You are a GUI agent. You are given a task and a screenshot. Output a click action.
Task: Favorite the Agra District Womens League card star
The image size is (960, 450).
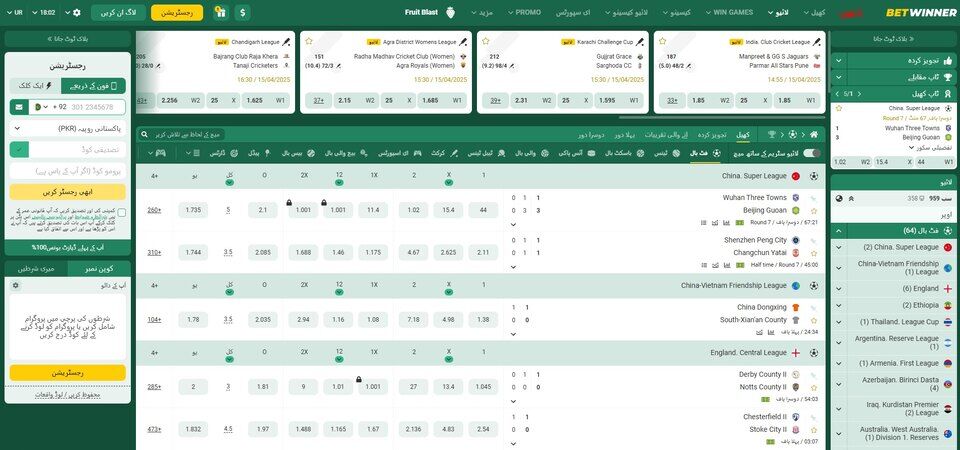(x=309, y=41)
